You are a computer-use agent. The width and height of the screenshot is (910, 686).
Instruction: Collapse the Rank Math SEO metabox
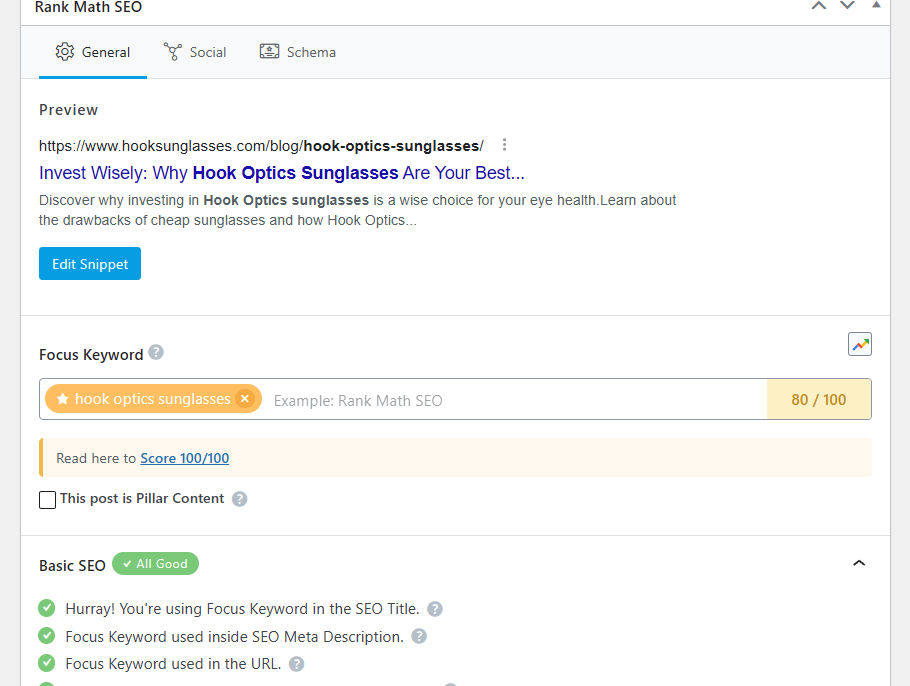point(876,5)
